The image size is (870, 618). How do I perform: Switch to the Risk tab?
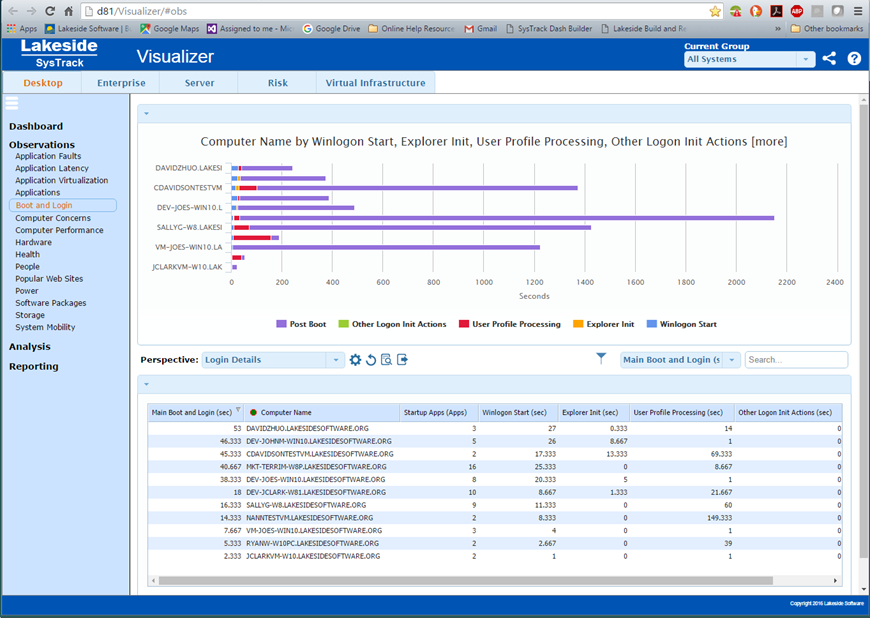[x=277, y=83]
